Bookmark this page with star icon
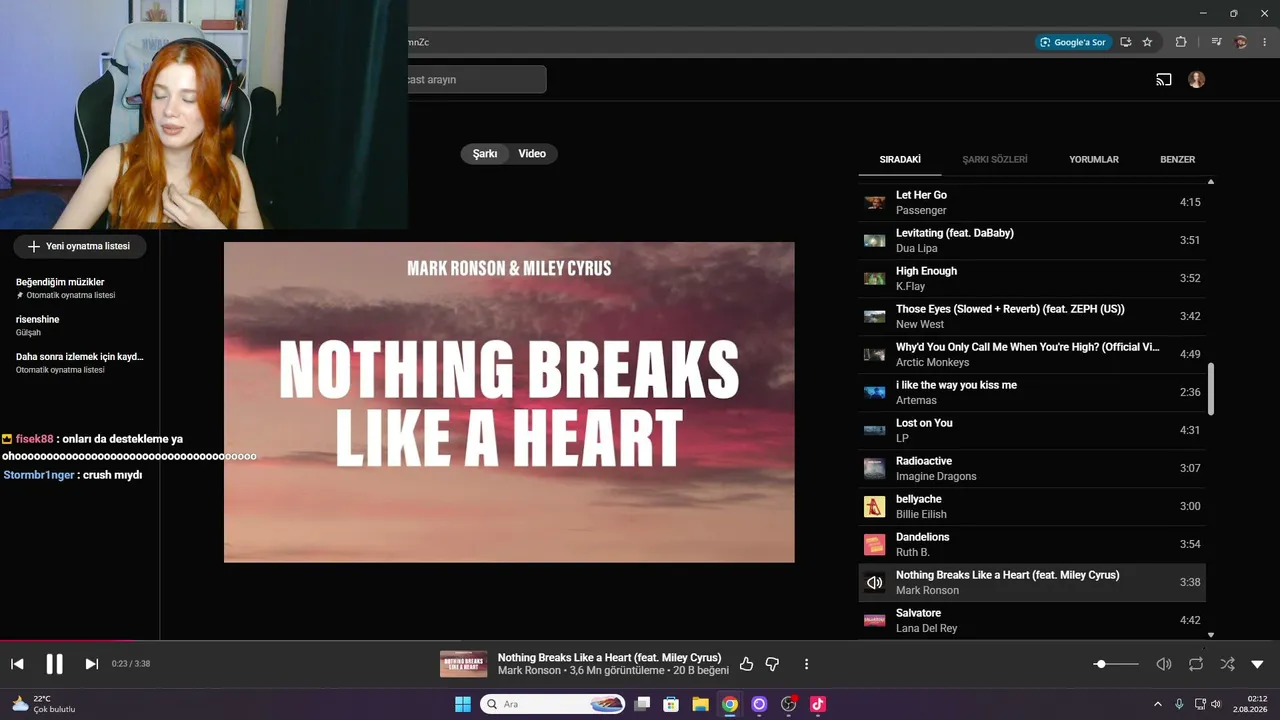 (1147, 42)
